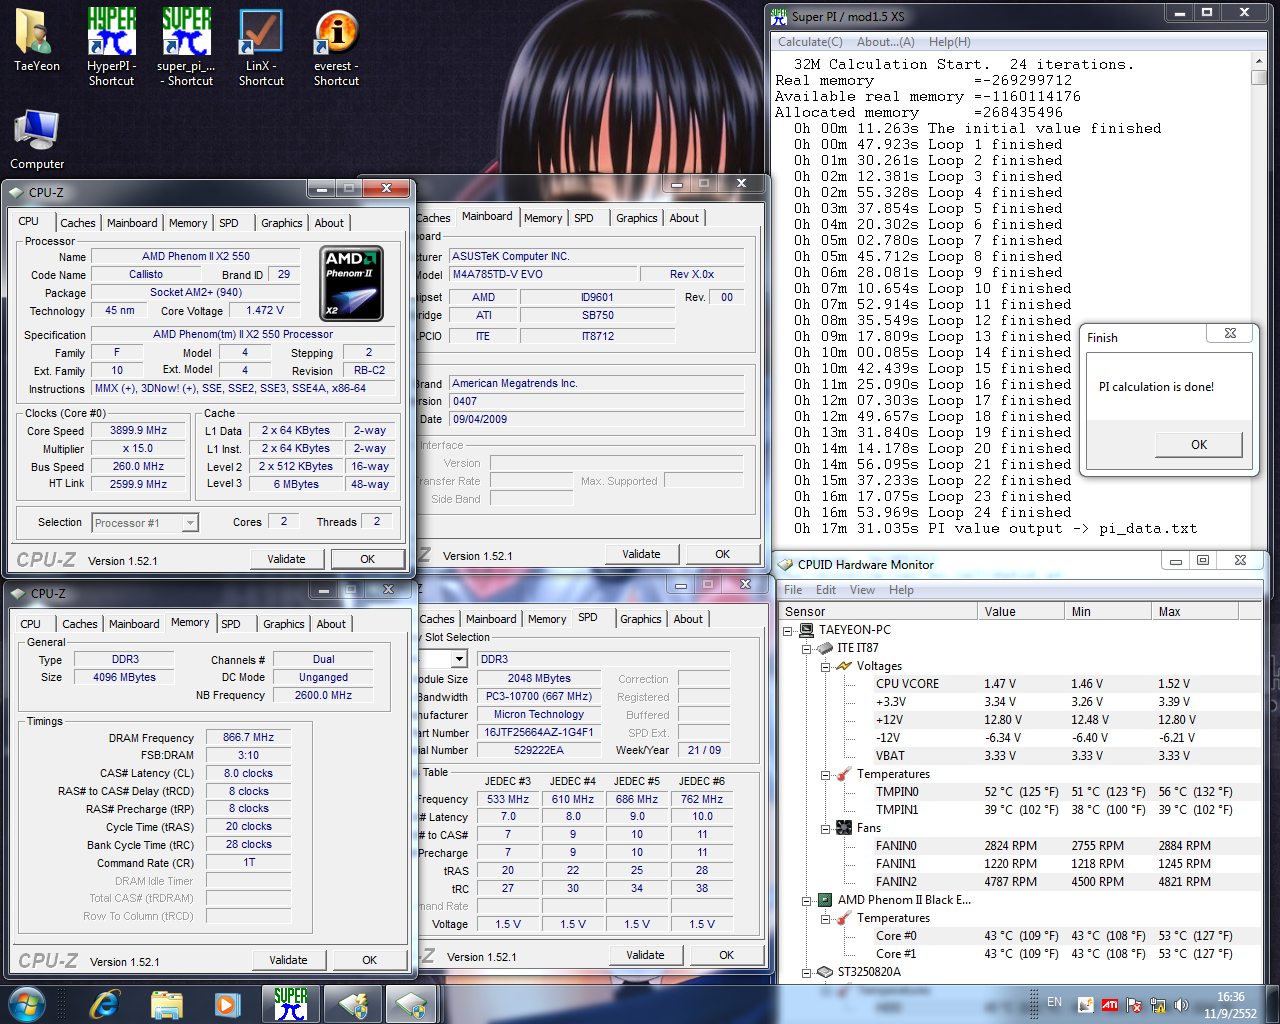The width and height of the screenshot is (1280, 1024).
Task: Click the thermometer icon for AMD Phenom Temperatures
Action: (843, 918)
